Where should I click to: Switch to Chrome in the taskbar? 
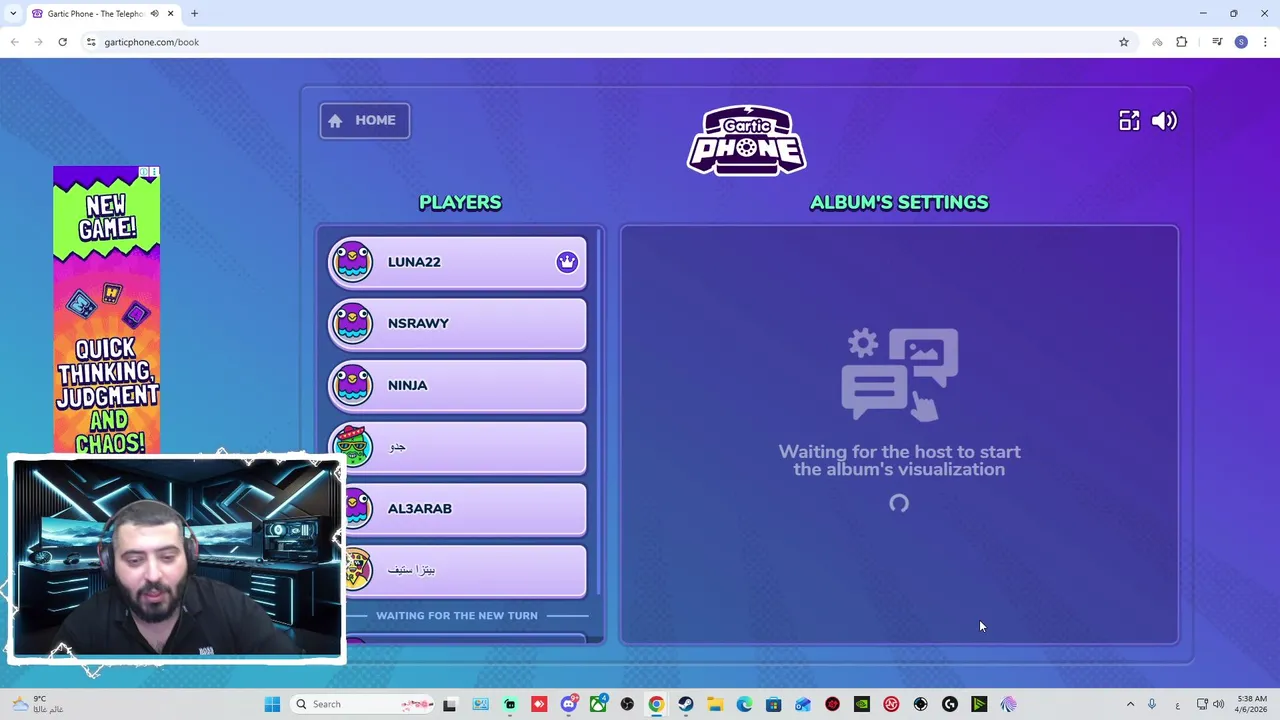coord(656,704)
